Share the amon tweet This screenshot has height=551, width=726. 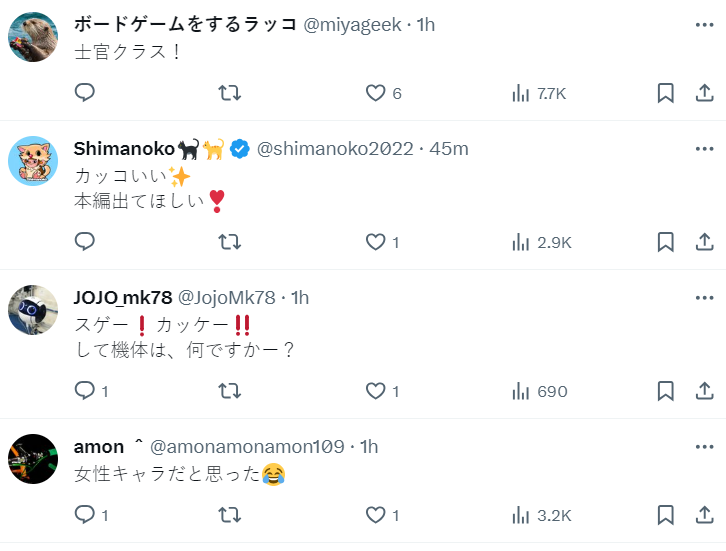click(x=704, y=515)
